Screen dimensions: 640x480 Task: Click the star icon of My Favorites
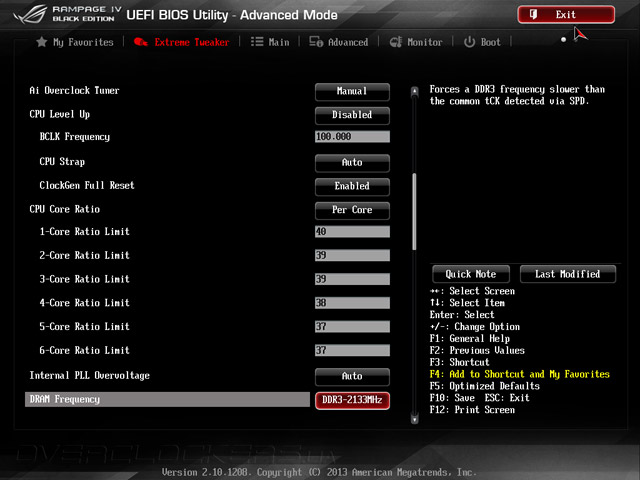[42, 42]
